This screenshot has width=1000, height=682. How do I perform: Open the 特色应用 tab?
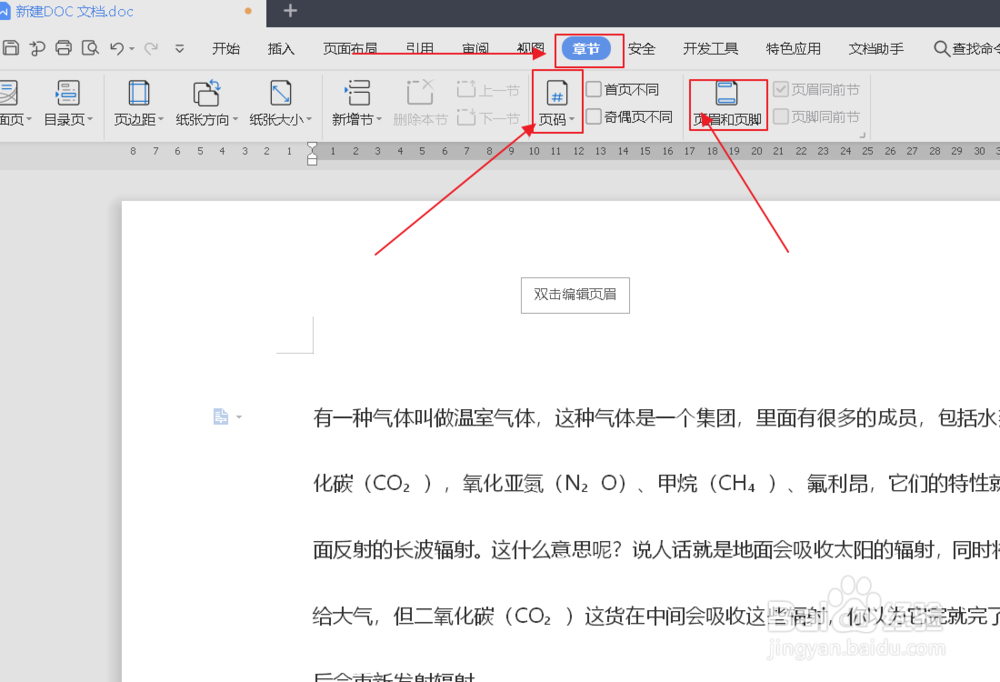[793, 48]
